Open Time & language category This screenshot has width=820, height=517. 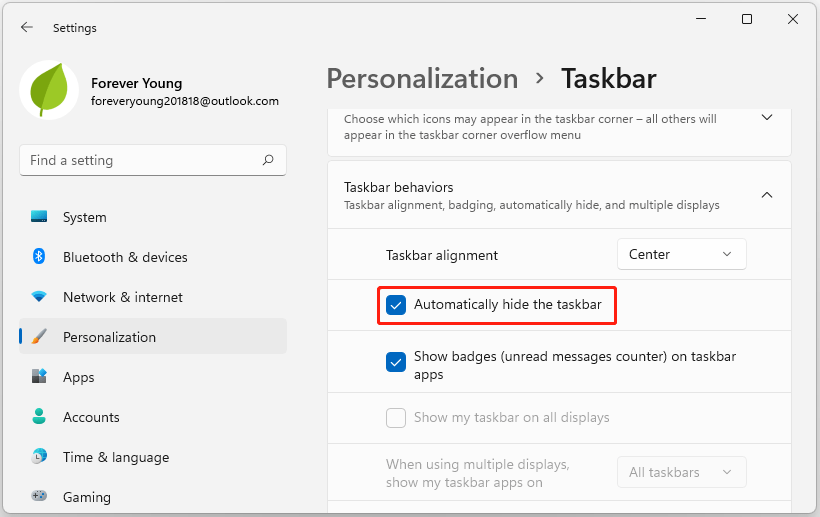(x=153, y=457)
